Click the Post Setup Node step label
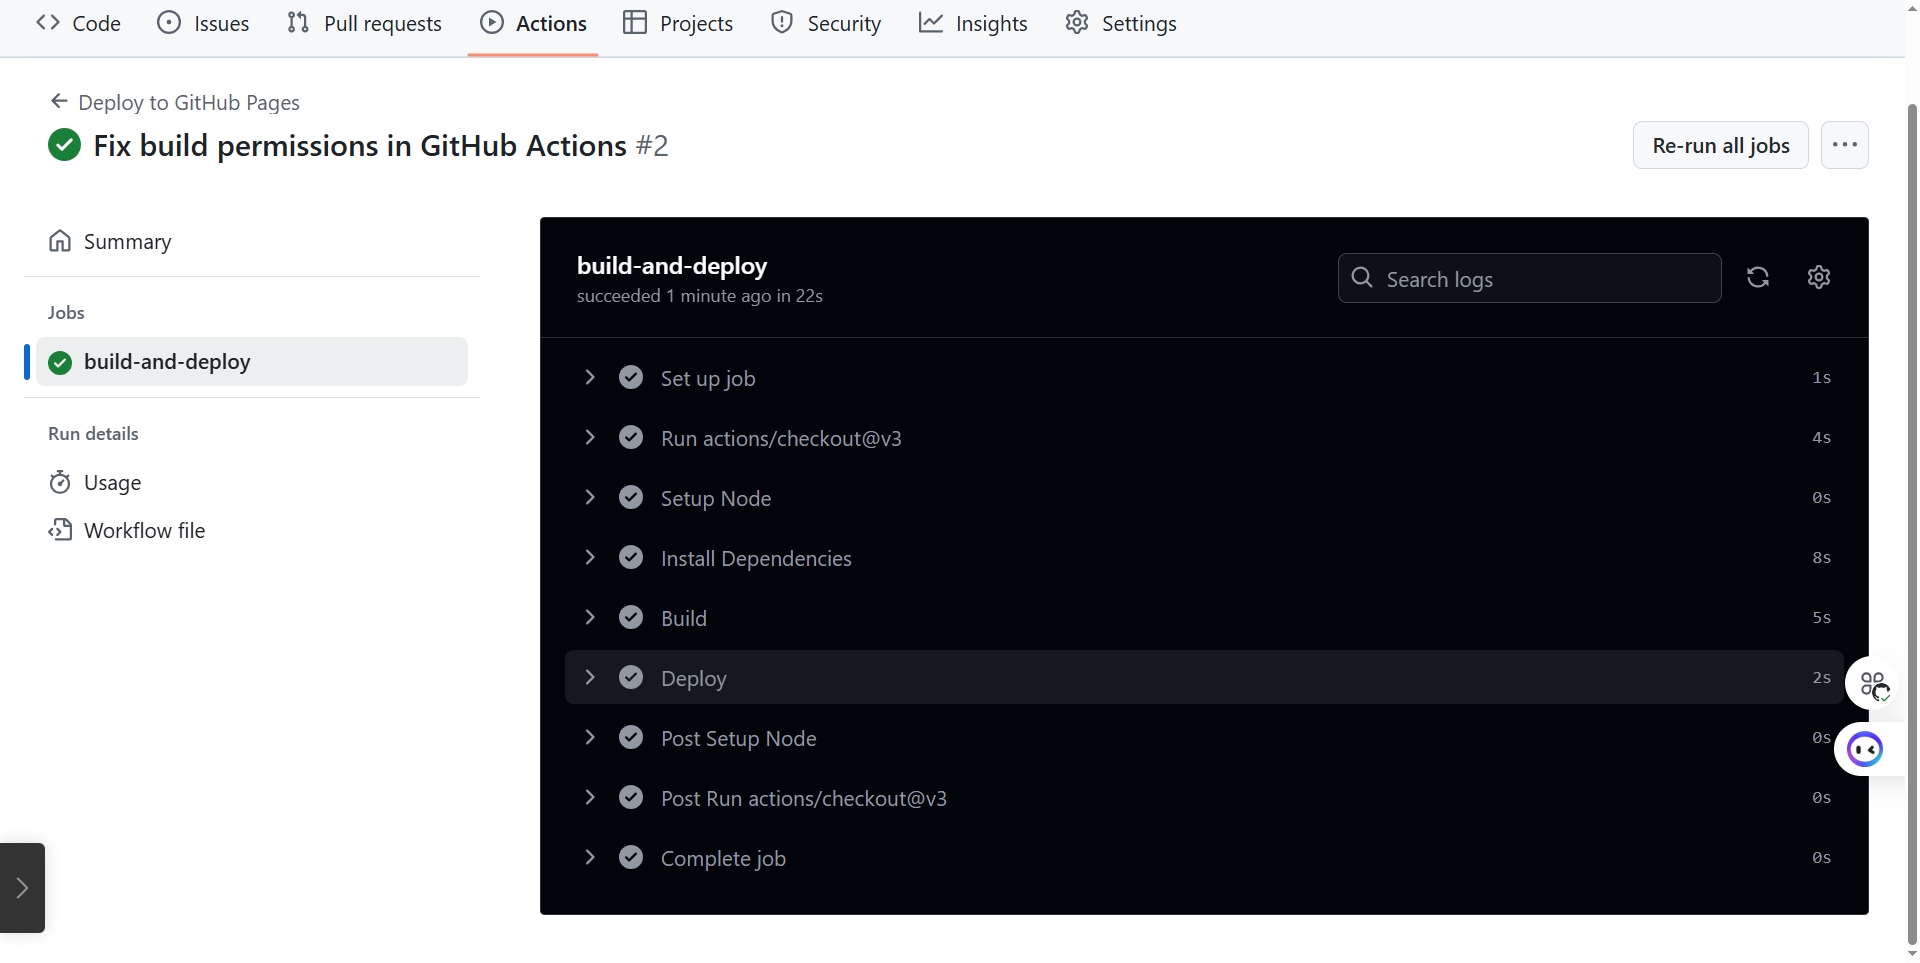 [738, 738]
